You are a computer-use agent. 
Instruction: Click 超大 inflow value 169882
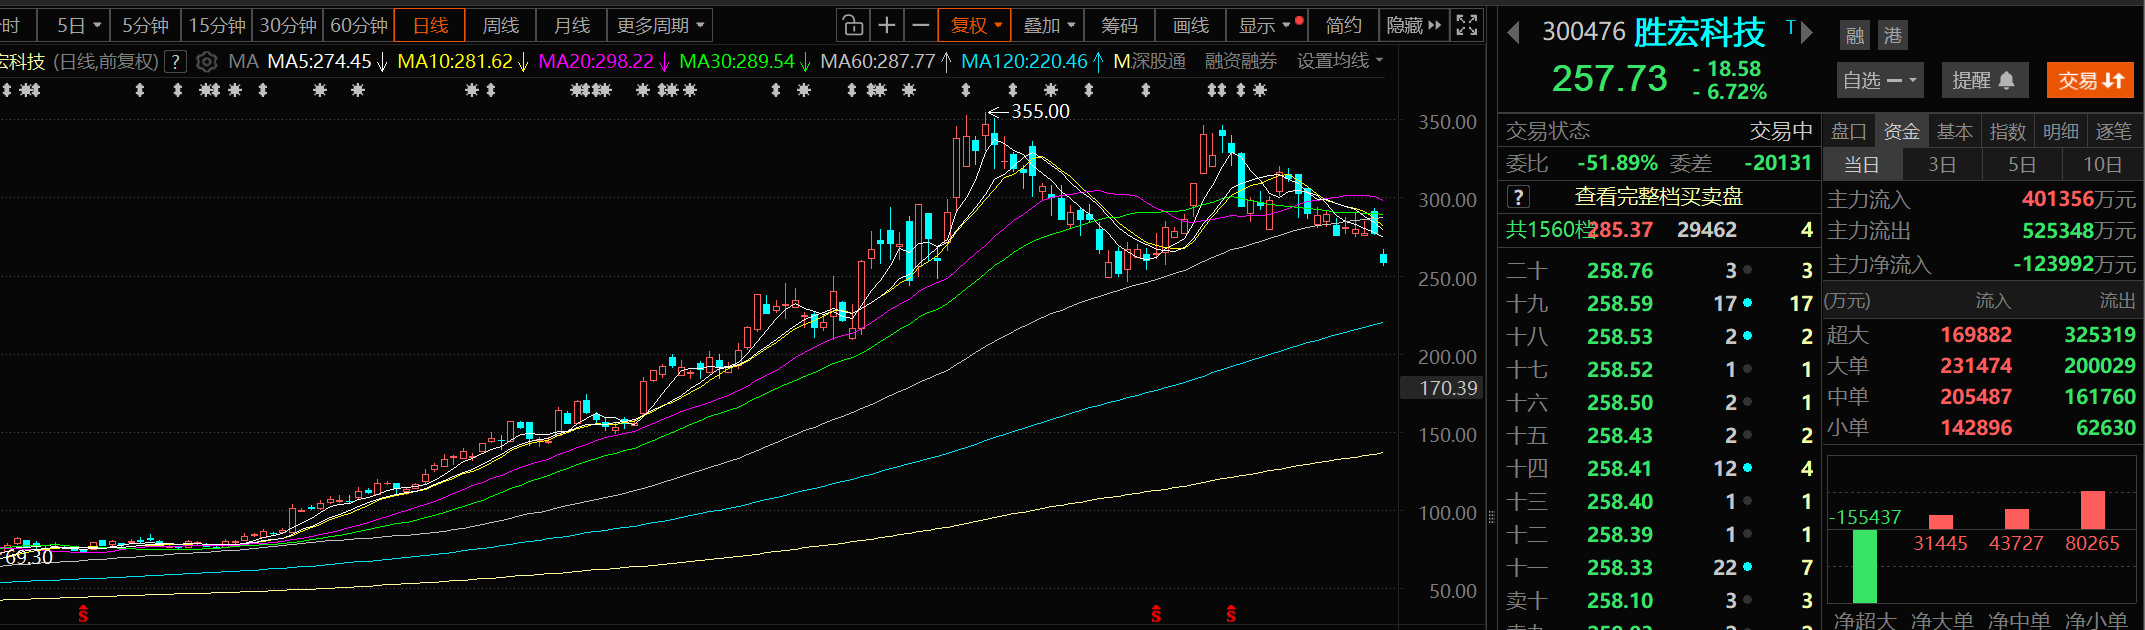click(x=1976, y=335)
